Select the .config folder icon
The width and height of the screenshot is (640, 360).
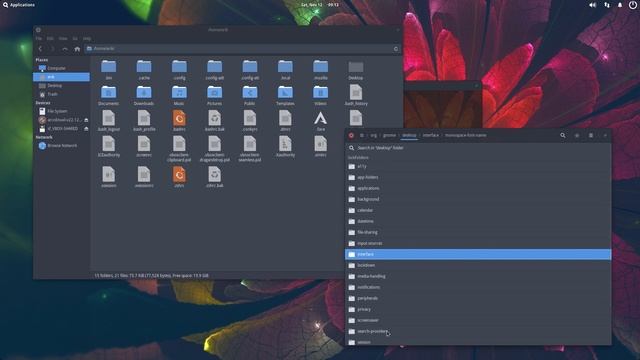tap(179, 67)
